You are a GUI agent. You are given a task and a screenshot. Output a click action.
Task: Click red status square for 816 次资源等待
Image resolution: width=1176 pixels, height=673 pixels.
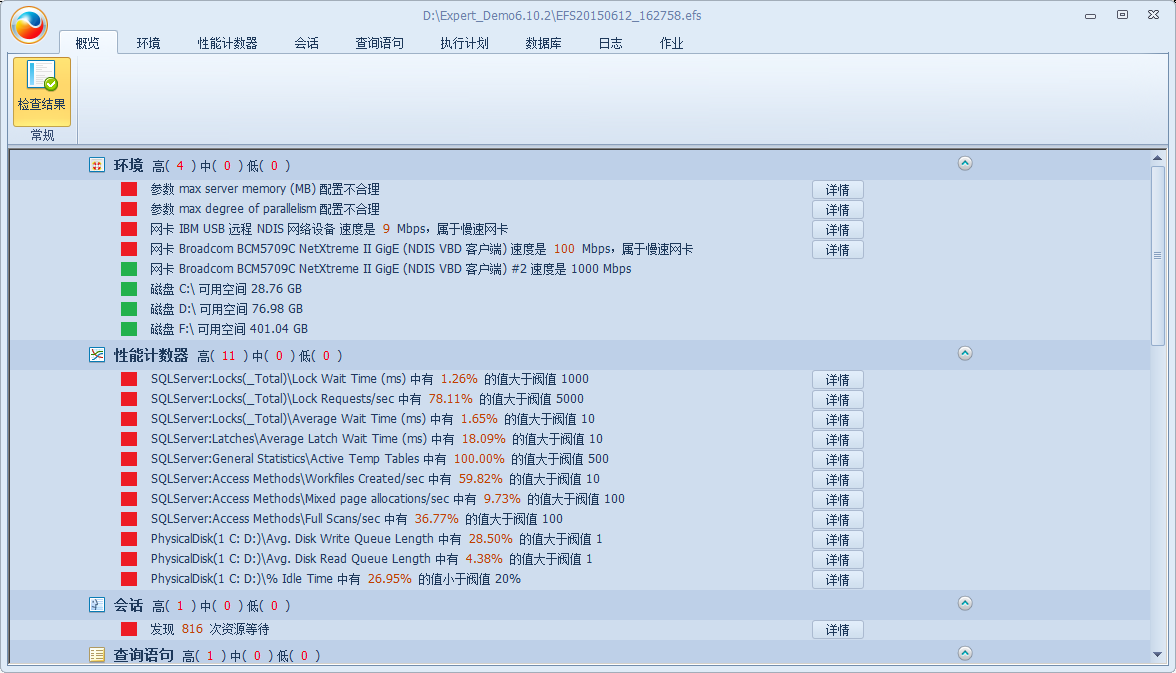129,629
